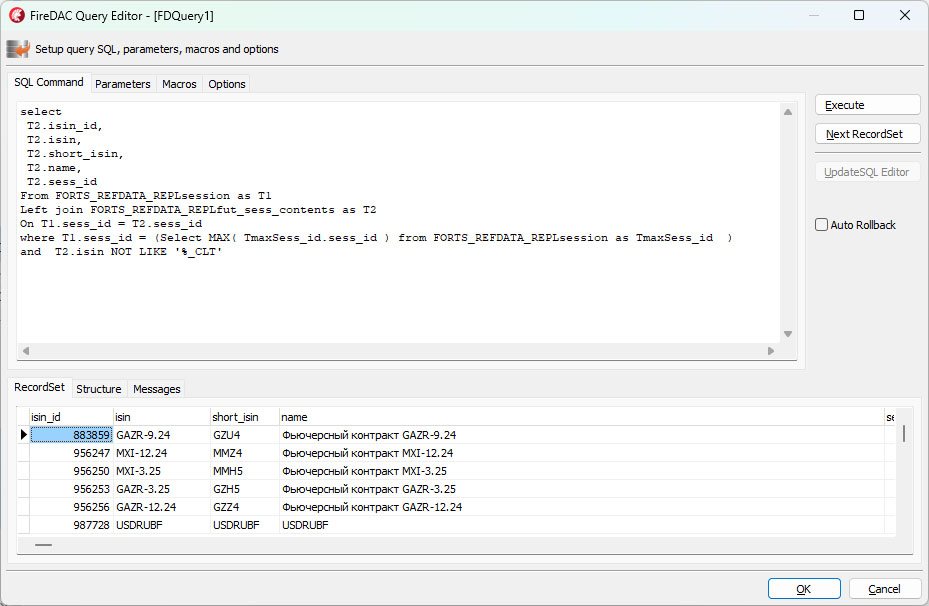
Task: Click name cell Фьючерсный контракт MXI-3.25
Action: click(581, 471)
